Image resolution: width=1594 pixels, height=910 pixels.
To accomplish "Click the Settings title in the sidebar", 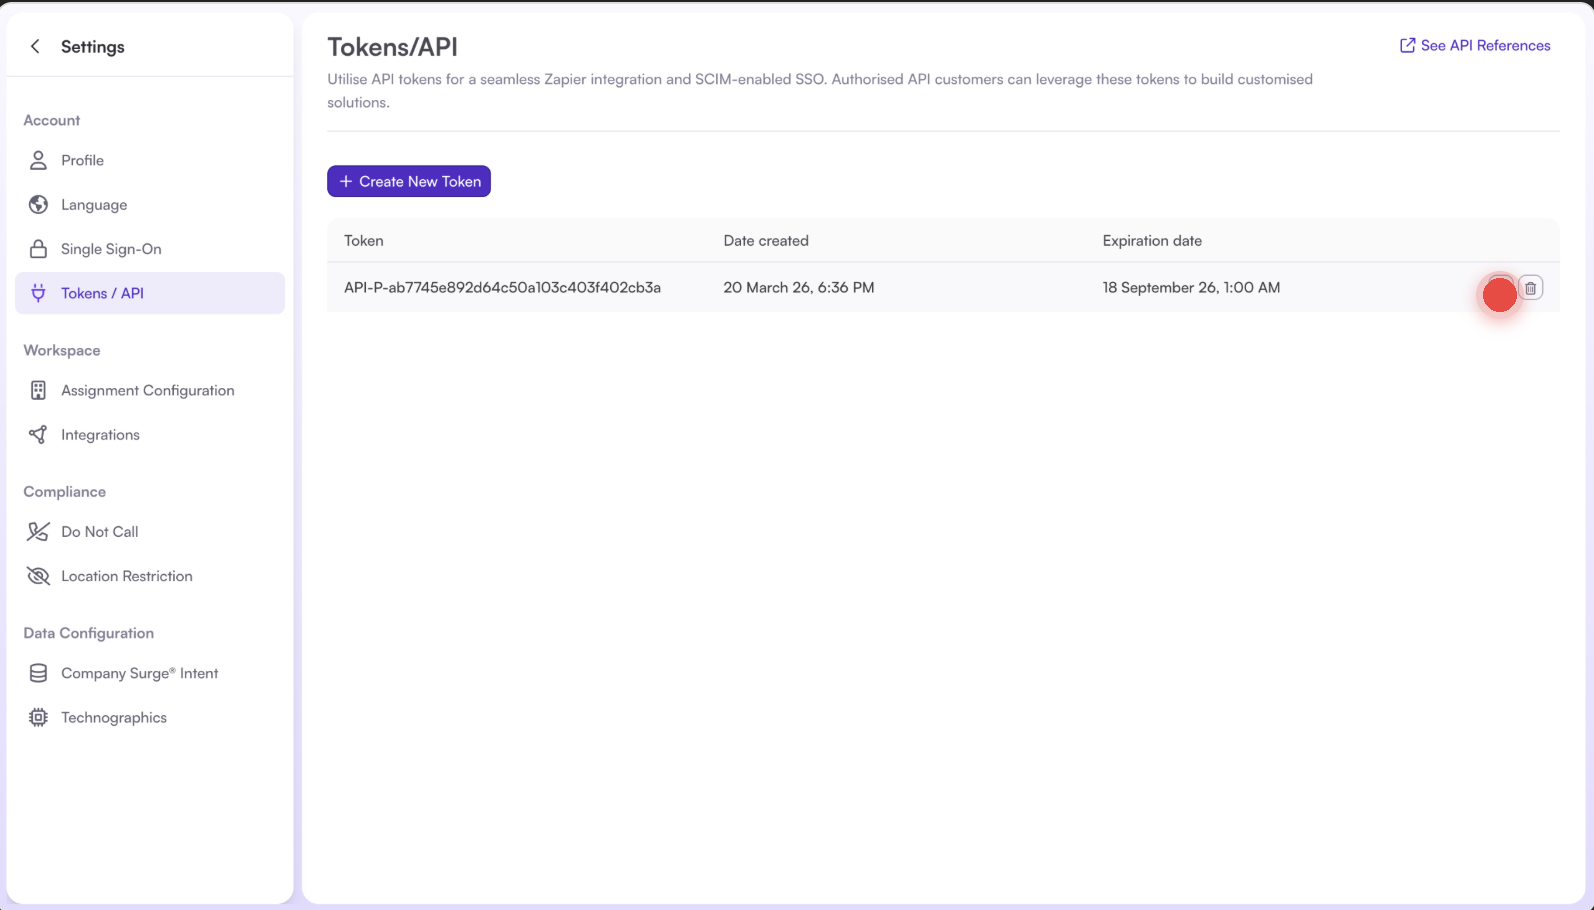I will pyautogui.click(x=93, y=46).
